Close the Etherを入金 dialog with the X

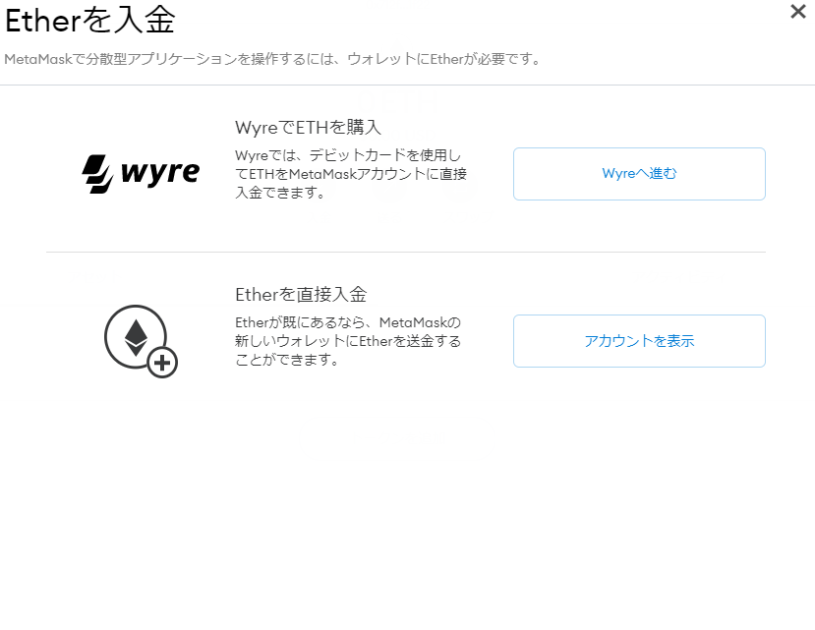(x=798, y=11)
